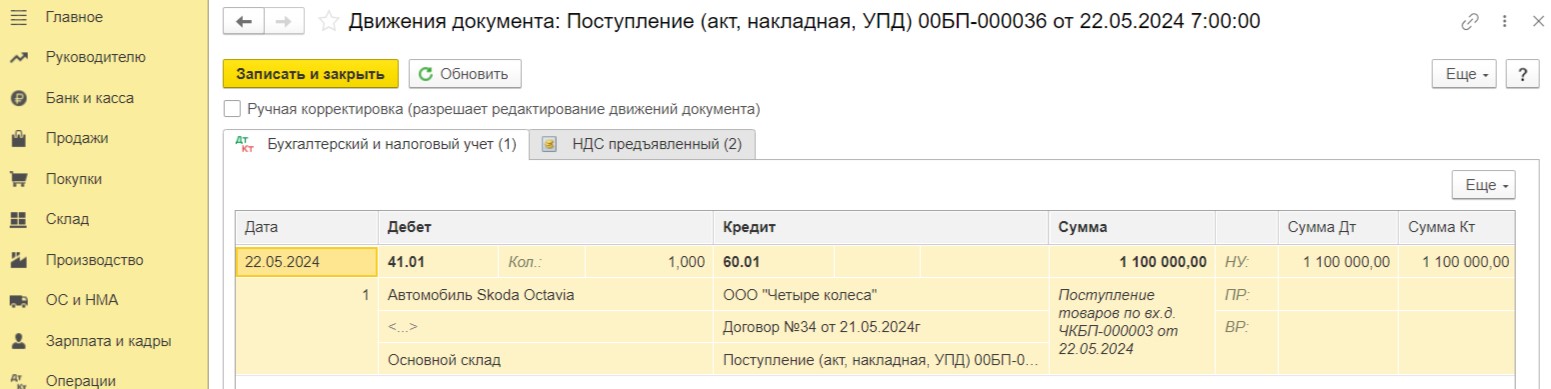The height and width of the screenshot is (389, 1551).
Task: Click the Обновить refresh button
Action: 464,74
